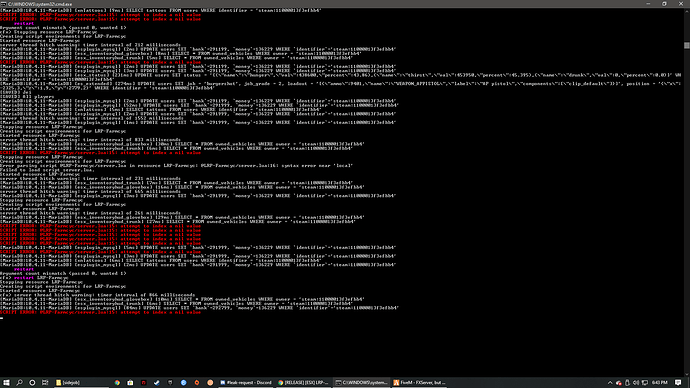Open the Windows Start menu
This screenshot has width=690, height=388.
coord(6,383)
